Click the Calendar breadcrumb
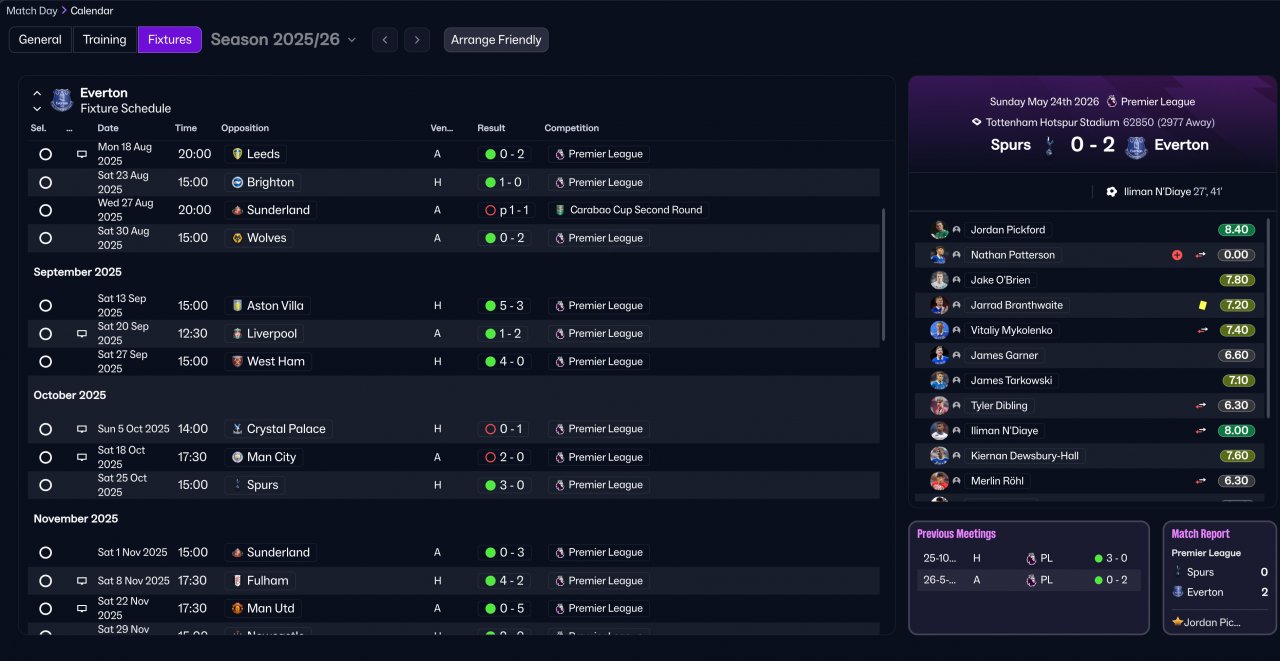Screen dimensions: 1280x661 [92, 11]
